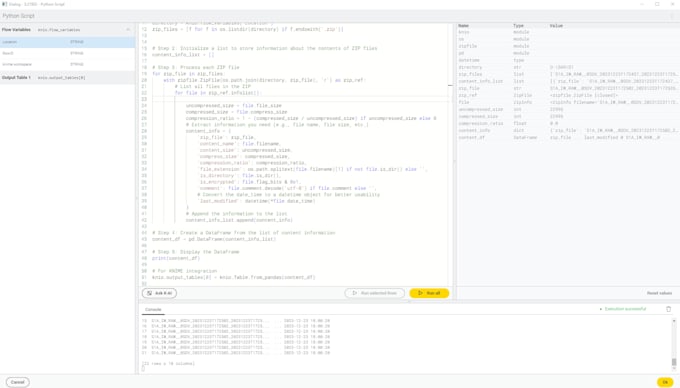
Task: Click the Type column header in workspace table
Action: 518,26
